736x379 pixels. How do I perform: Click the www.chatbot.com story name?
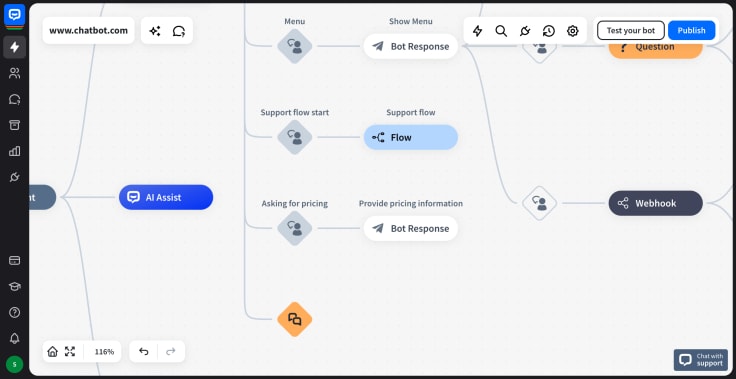click(x=88, y=31)
